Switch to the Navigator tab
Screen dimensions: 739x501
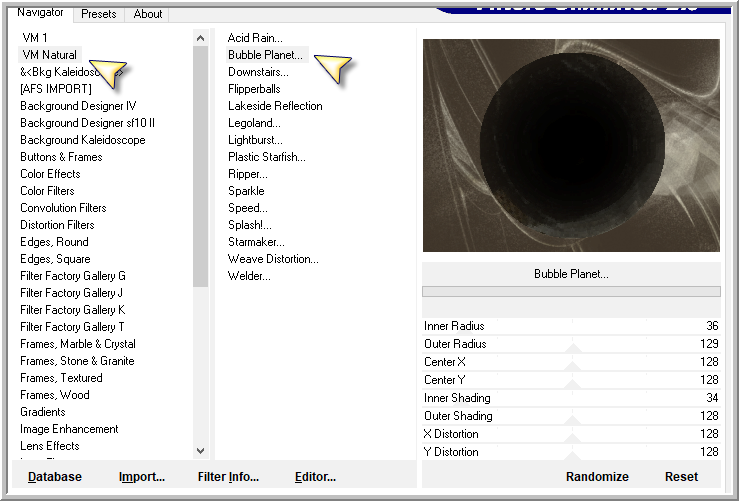pyautogui.click(x=41, y=13)
